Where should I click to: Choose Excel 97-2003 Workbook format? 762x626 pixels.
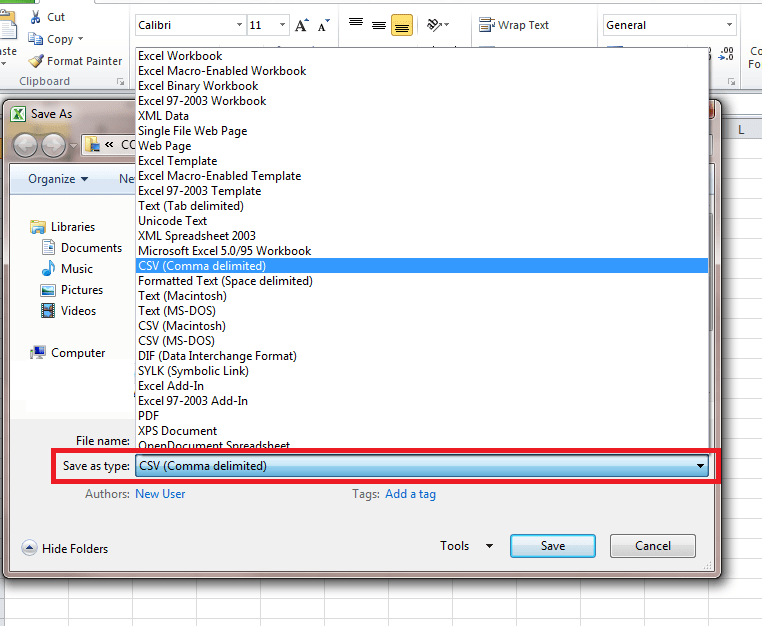[x=421, y=101]
